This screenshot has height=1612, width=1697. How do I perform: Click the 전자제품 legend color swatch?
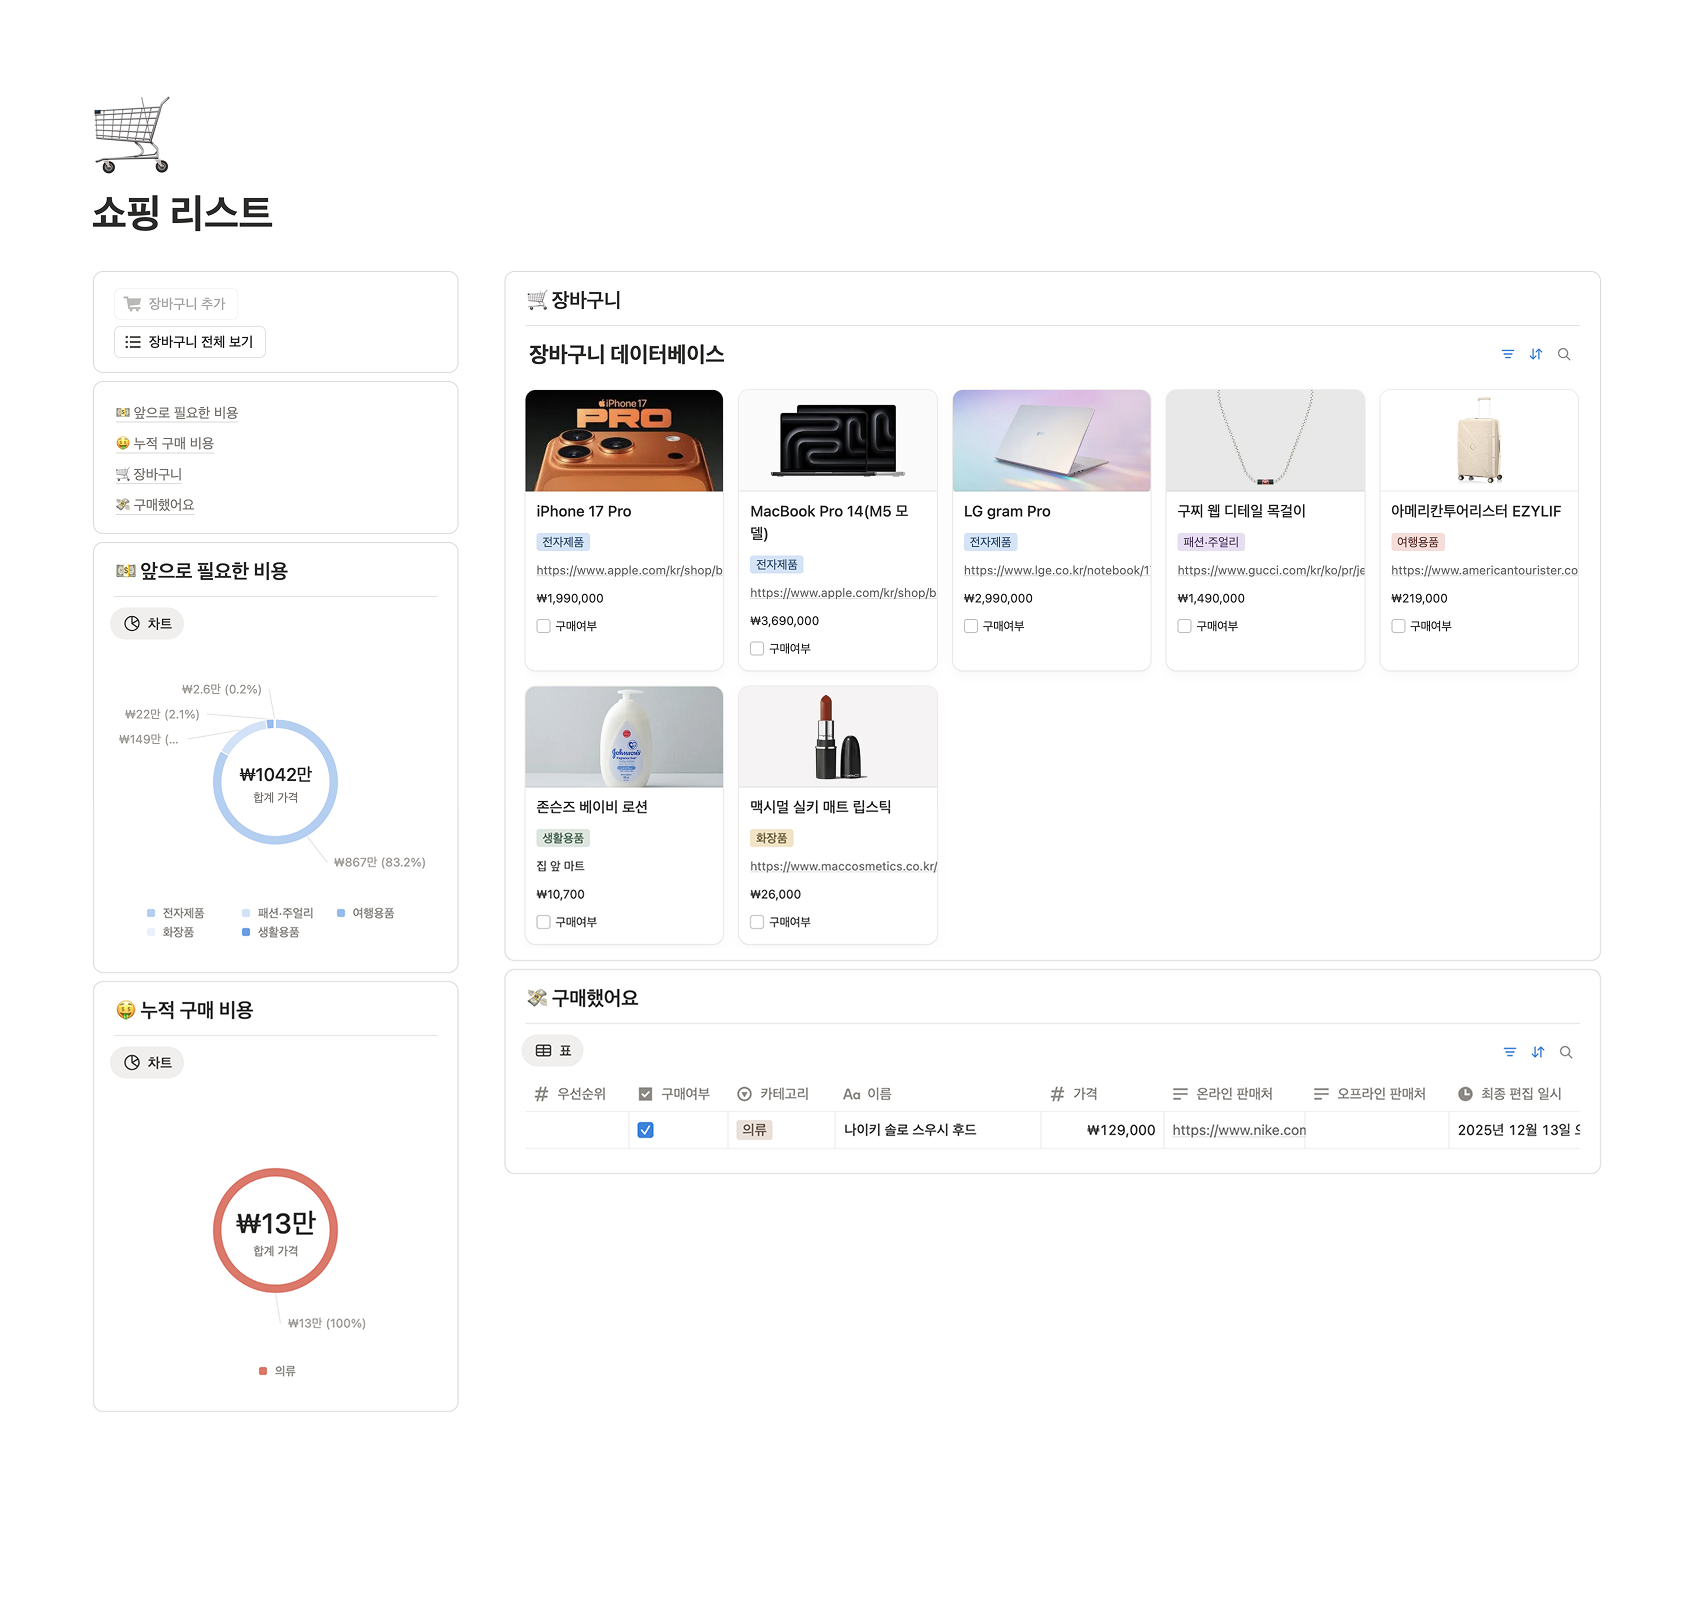(151, 913)
